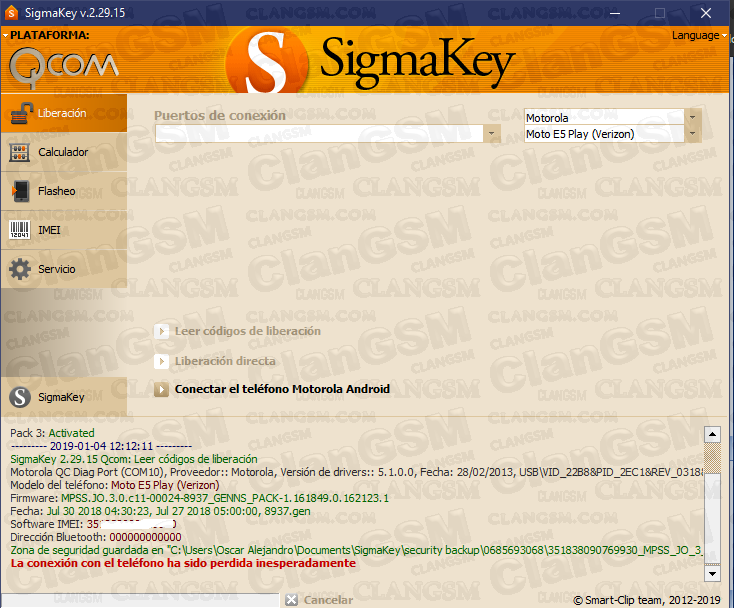Switch to the Flasheo tab
The width and height of the screenshot is (734, 608).
[x=64, y=191]
